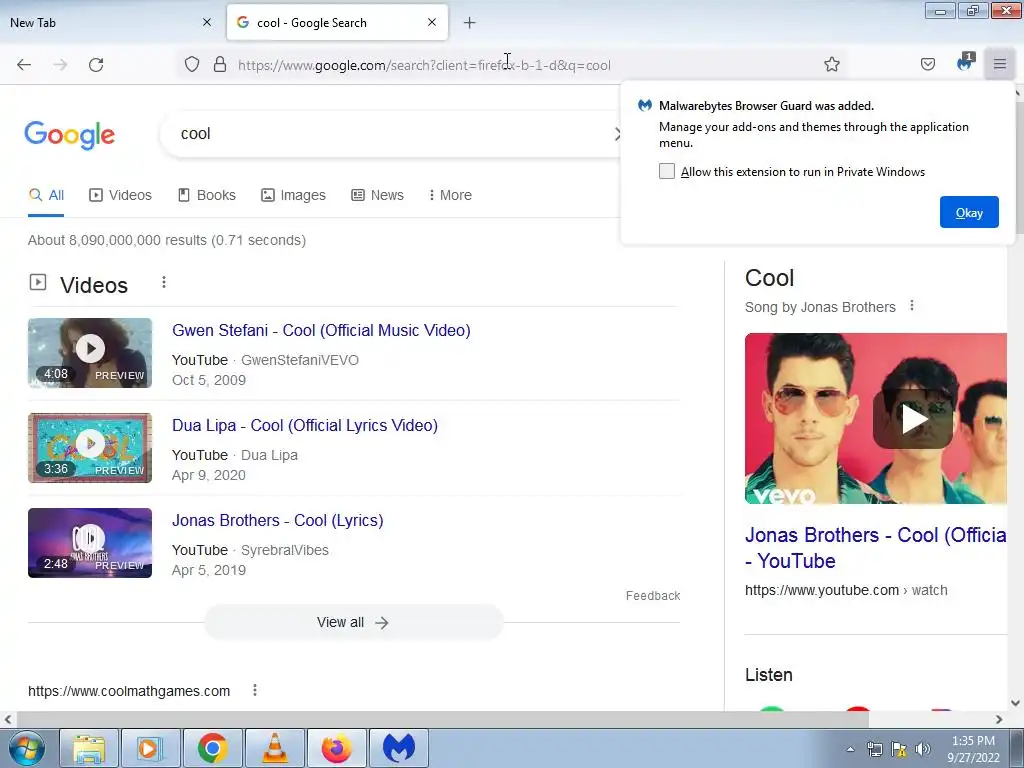Screen dimensions: 1024x768
Task: Open Malwarebytes from taskbar
Action: click(399, 748)
